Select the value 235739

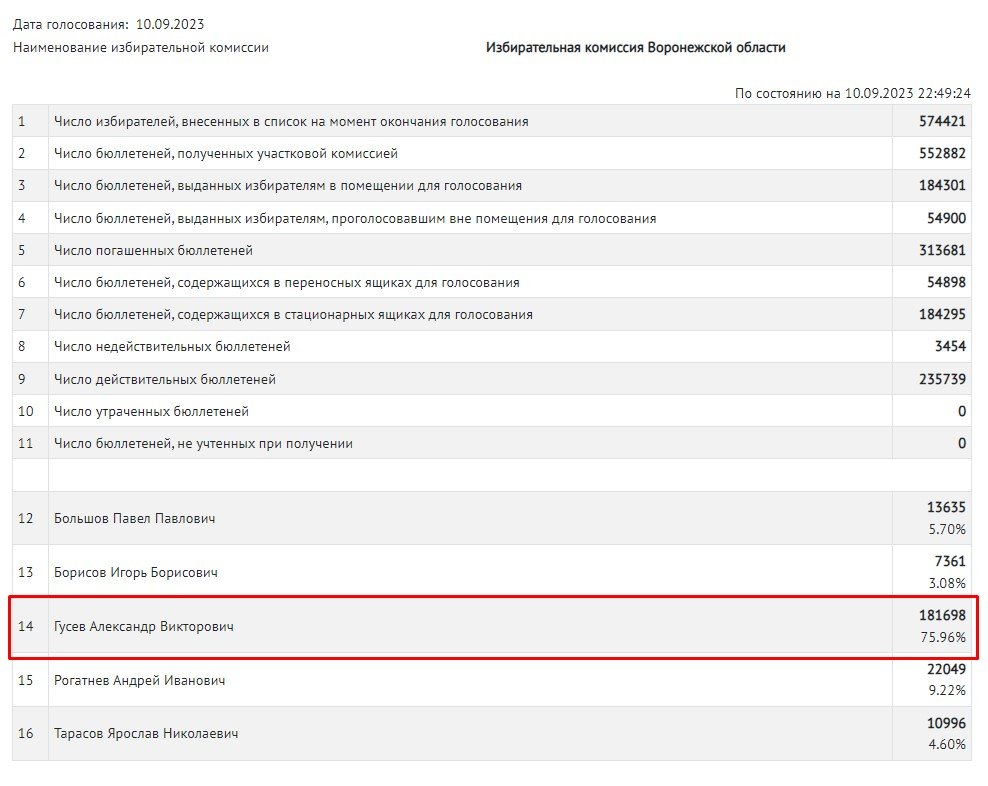942,379
